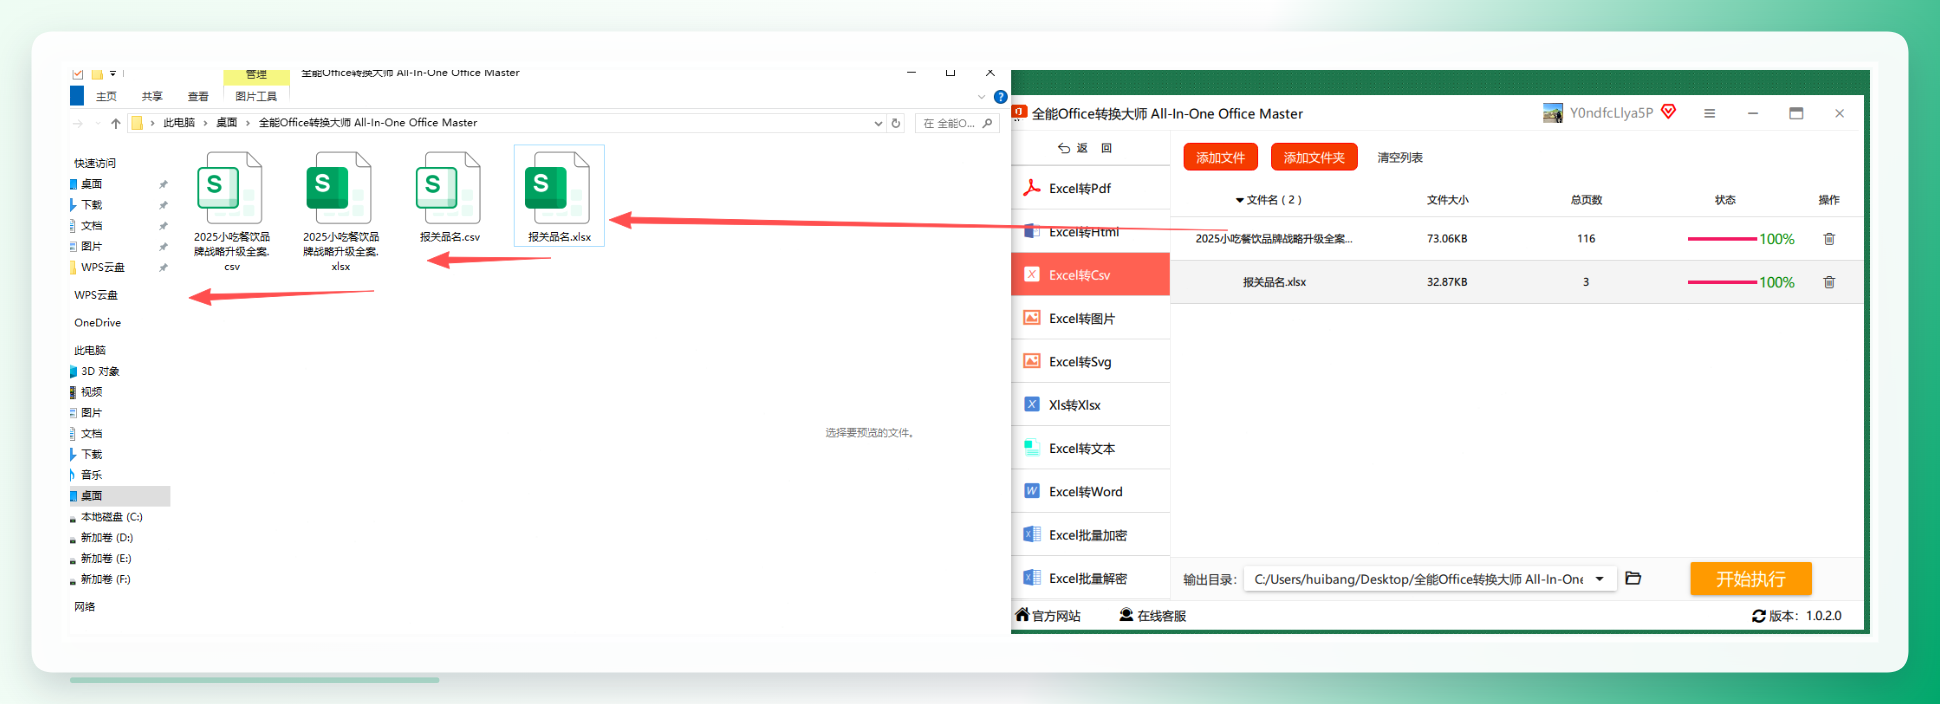The width and height of the screenshot is (1940, 704).
Task: Open 在线客服 online support
Action: (x=1152, y=615)
